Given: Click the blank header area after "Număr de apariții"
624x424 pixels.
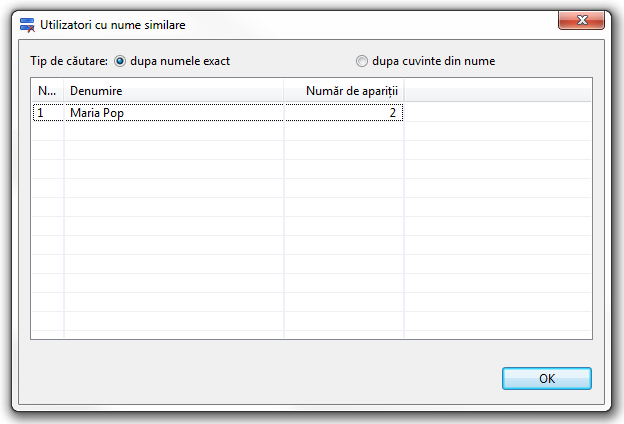Looking at the screenshot, I should pyautogui.click(x=497, y=91).
